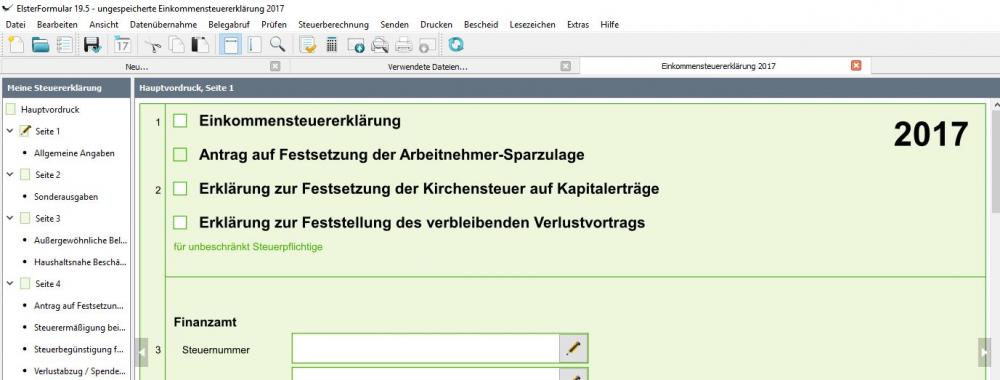Viewport: 1000px width, 380px height.
Task: Click the calendar 17 year icon
Action: (122, 45)
